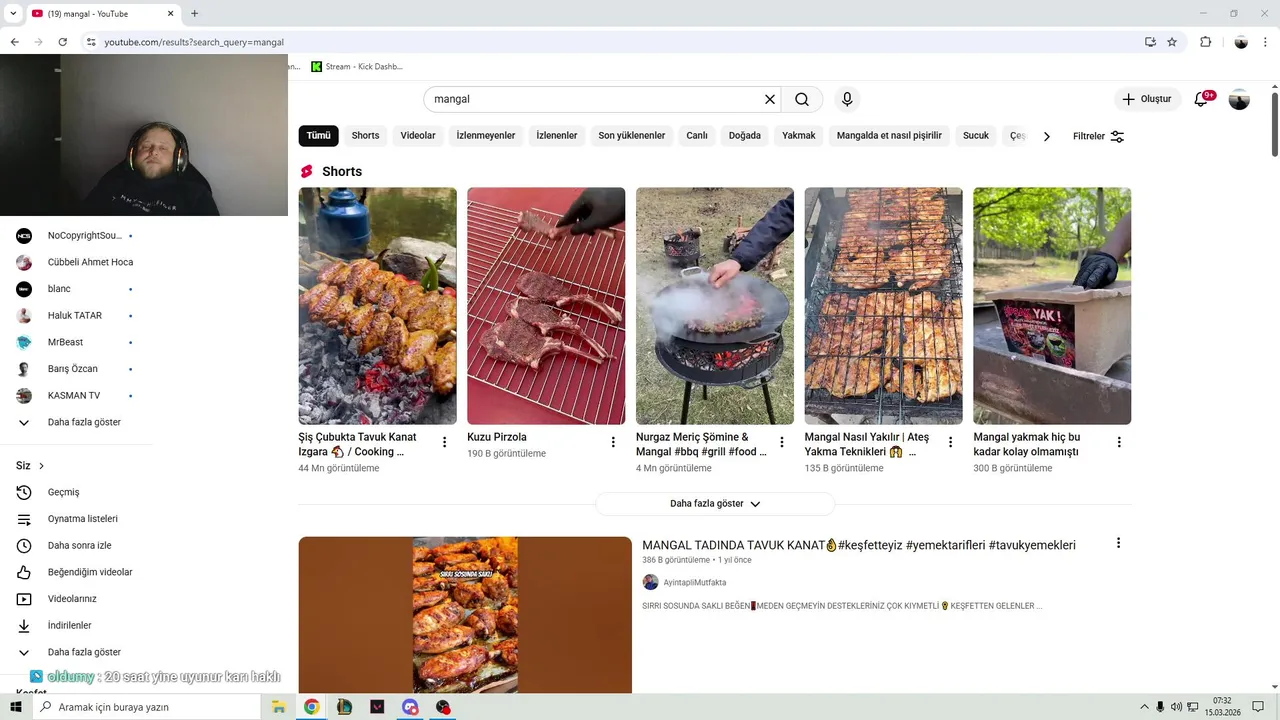Open the notifications bell
Image resolution: width=1280 pixels, height=720 pixels.
pos(1201,99)
